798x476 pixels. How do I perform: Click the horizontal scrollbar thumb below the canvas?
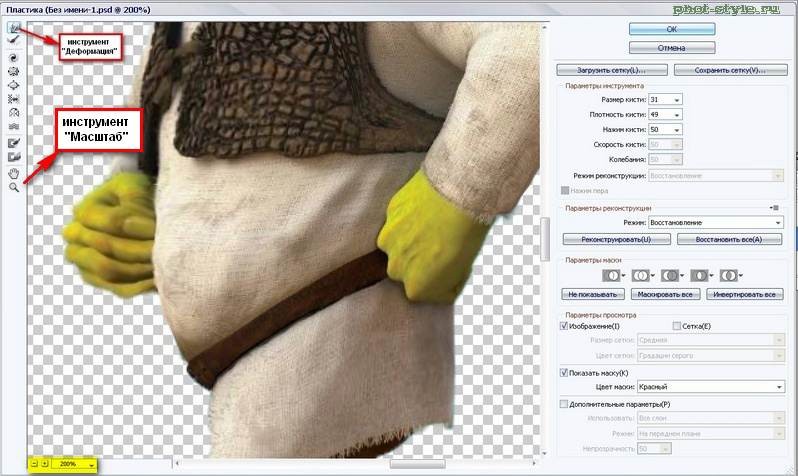click(x=417, y=463)
